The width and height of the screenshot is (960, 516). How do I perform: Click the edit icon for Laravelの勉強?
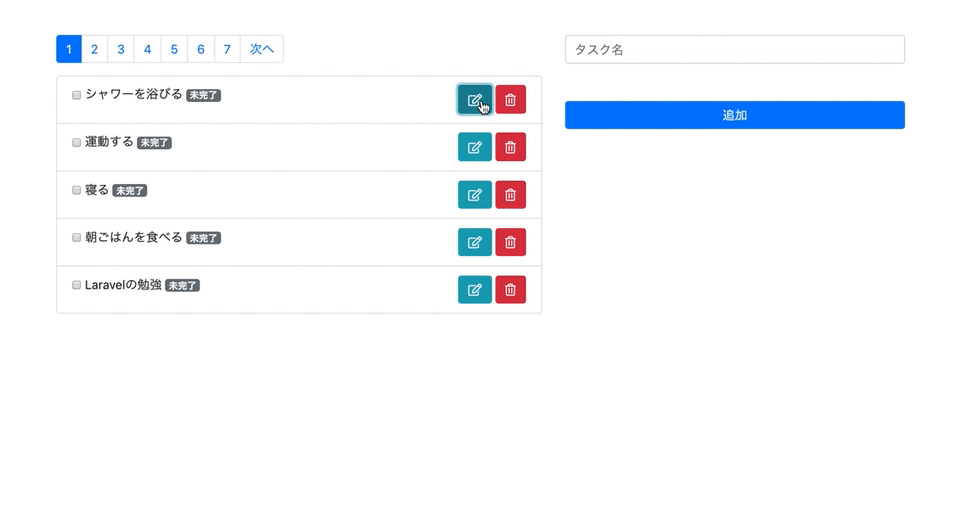[x=474, y=290]
